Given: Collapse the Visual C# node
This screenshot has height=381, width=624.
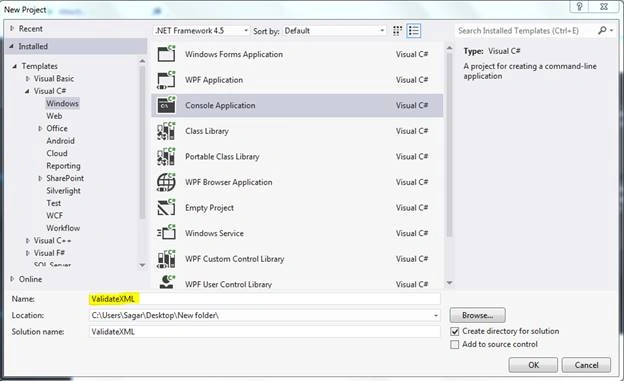Looking at the screenshot, I should tap(27, 92).
